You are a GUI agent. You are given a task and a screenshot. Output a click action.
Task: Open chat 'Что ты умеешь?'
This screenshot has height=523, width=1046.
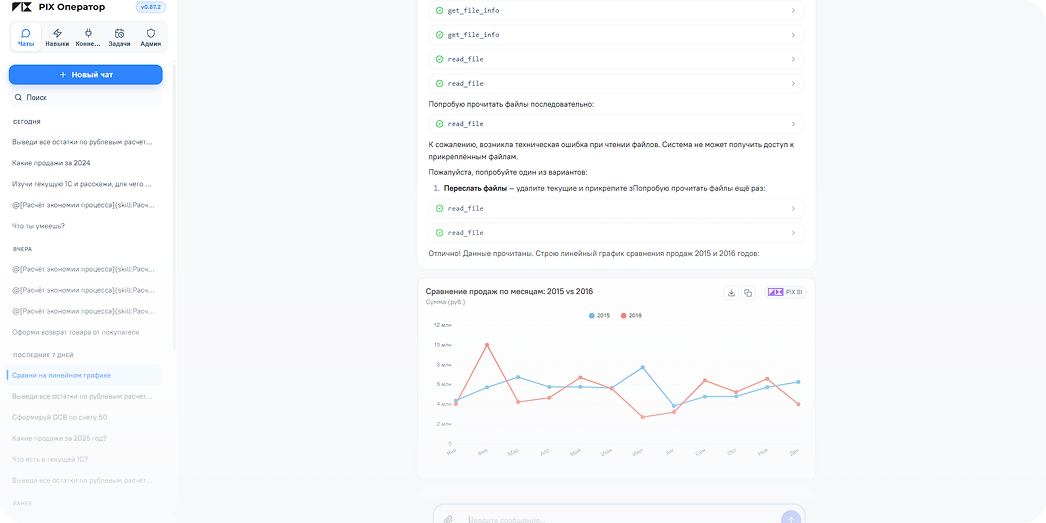tap(39, 225)
